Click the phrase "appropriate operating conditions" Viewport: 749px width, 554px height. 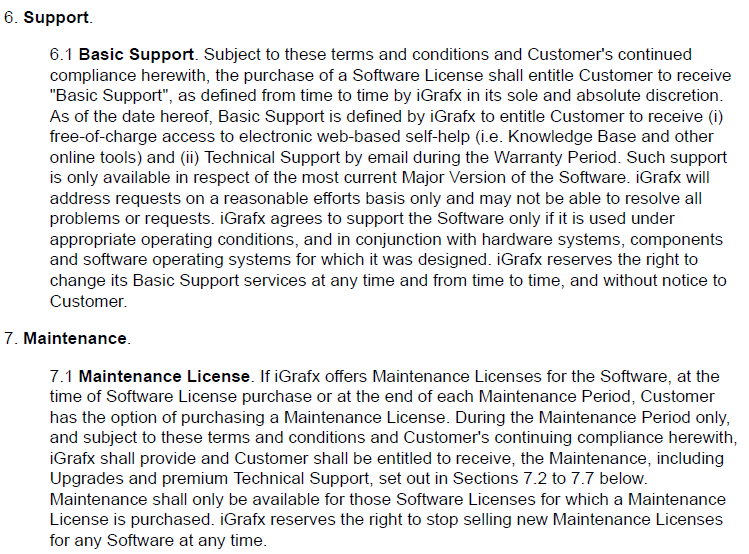click(165, 239)
